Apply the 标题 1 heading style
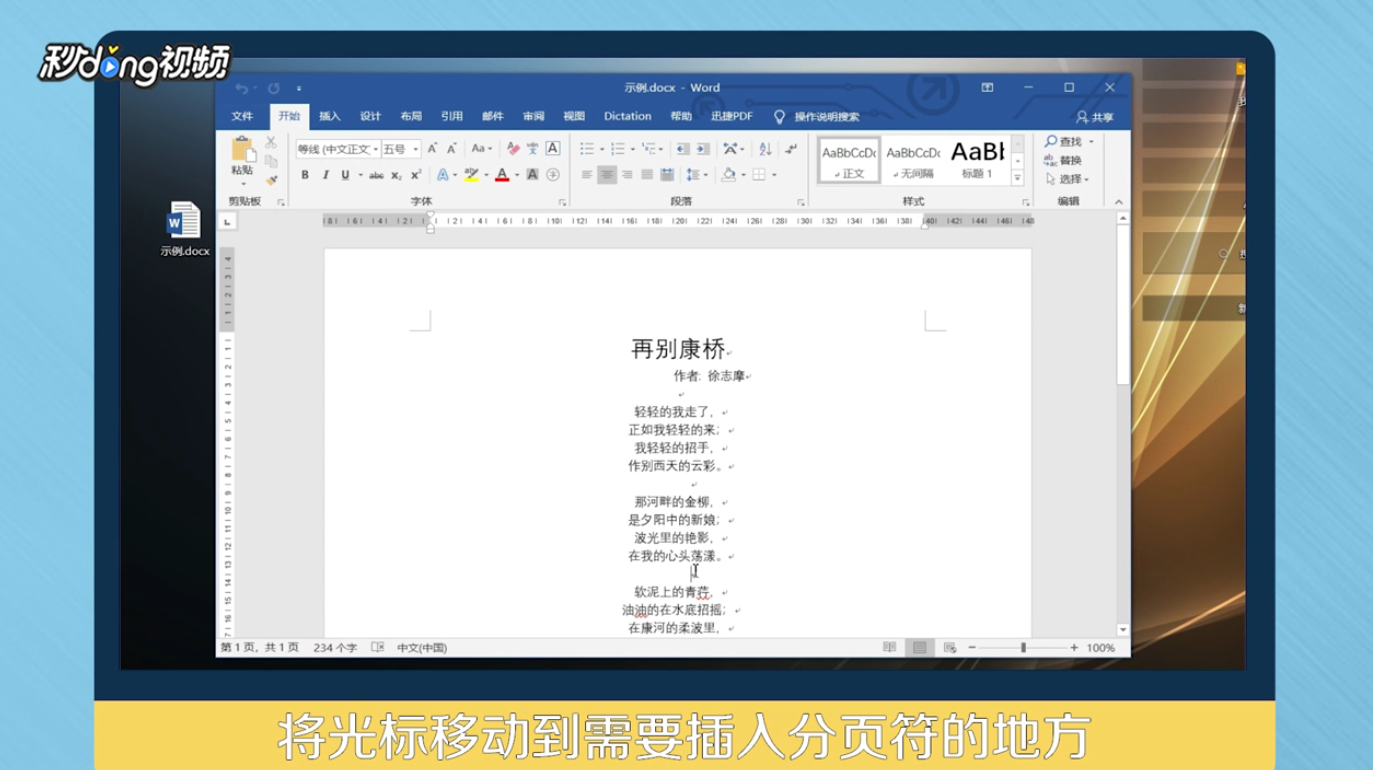The image size is (1373, 770). click(x=977, y=159)
